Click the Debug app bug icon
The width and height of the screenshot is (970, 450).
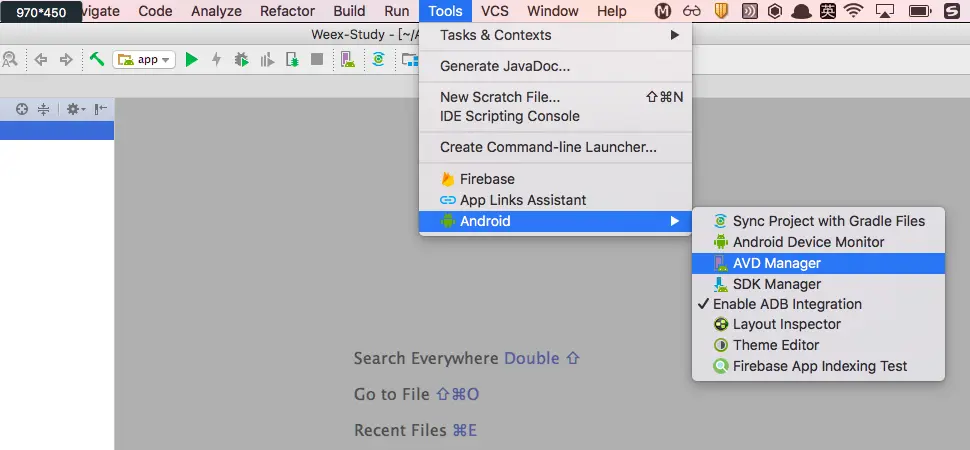(x=241, y=59)
